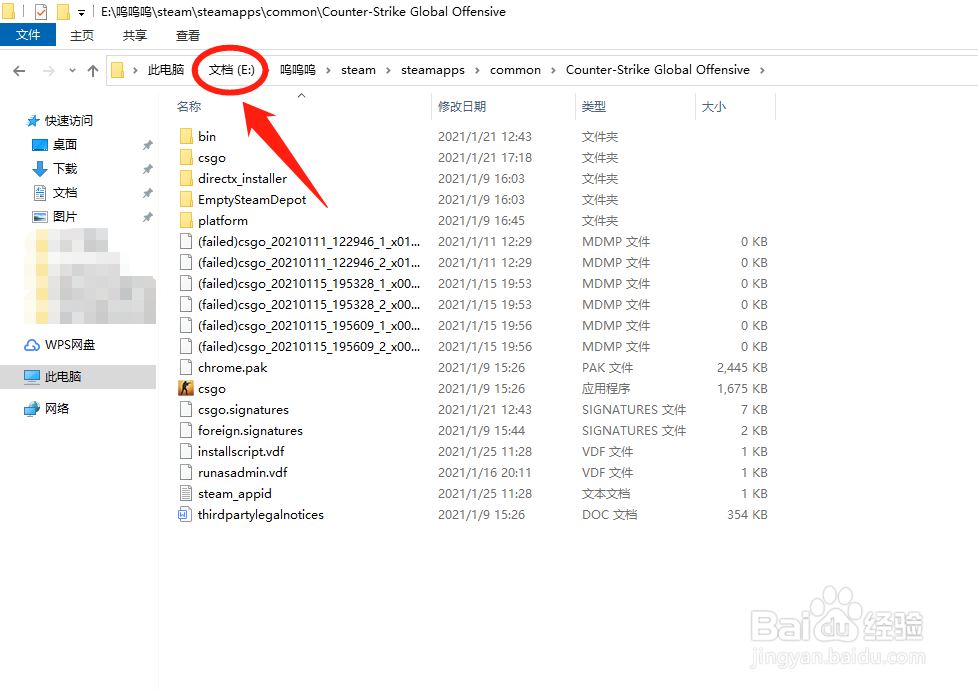The height and width of the screenshot is (690, 978).
Task: Expand chevron after steam breadcrumb
Action: (x=388, y=70)
